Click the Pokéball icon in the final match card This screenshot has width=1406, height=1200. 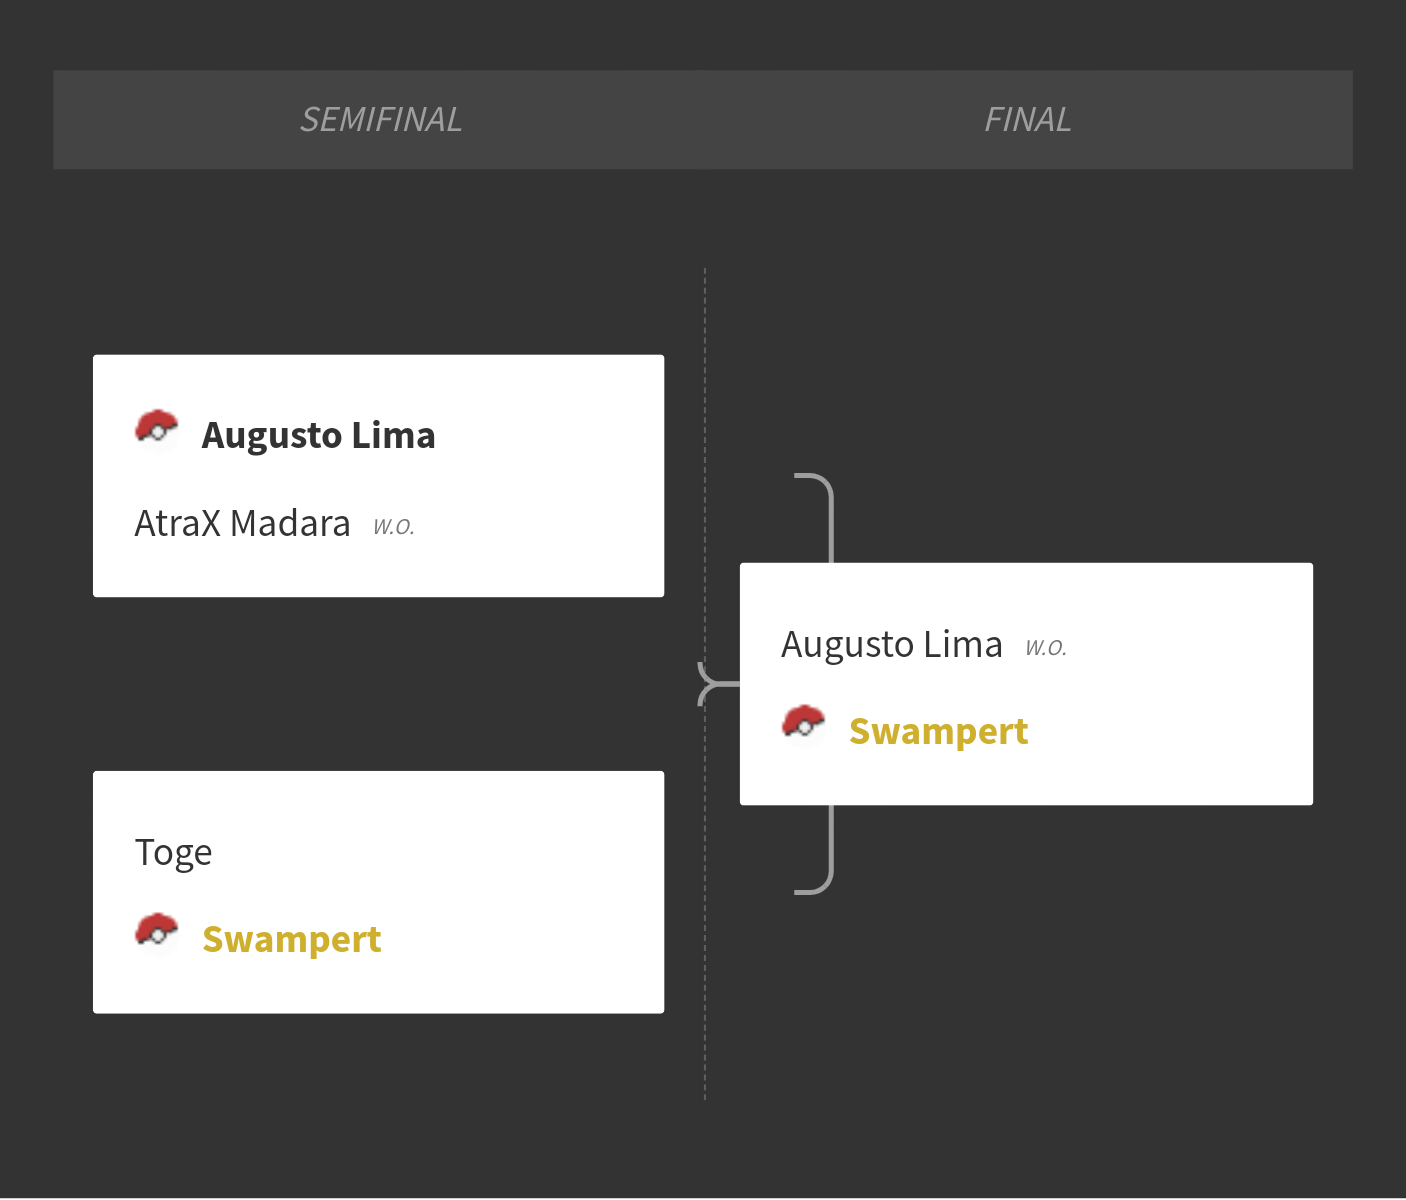[x=804, y=726]
